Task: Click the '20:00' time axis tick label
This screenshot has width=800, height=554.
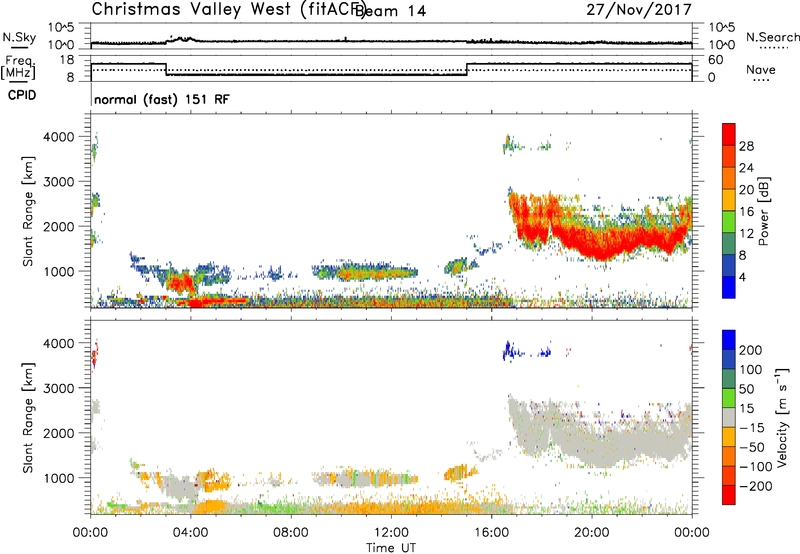Action: [591, 533]
